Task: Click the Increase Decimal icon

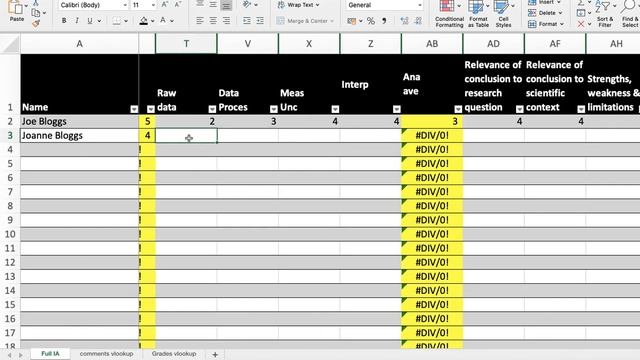Action: (404, 21)
